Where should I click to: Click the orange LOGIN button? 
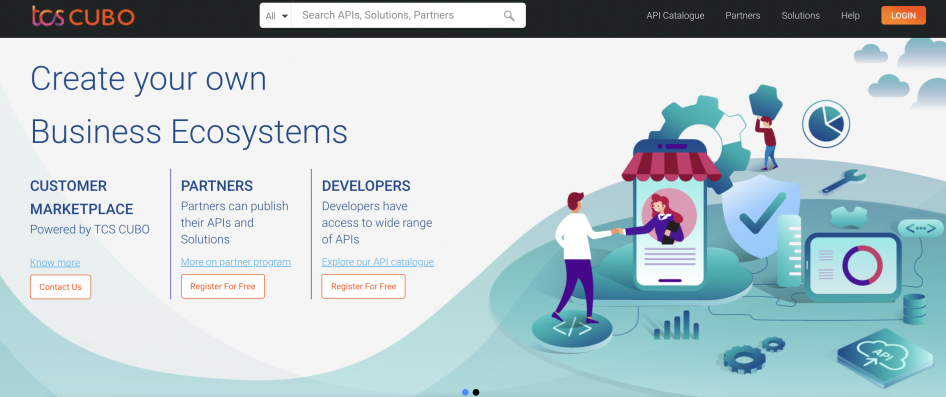tap(903, 16)
